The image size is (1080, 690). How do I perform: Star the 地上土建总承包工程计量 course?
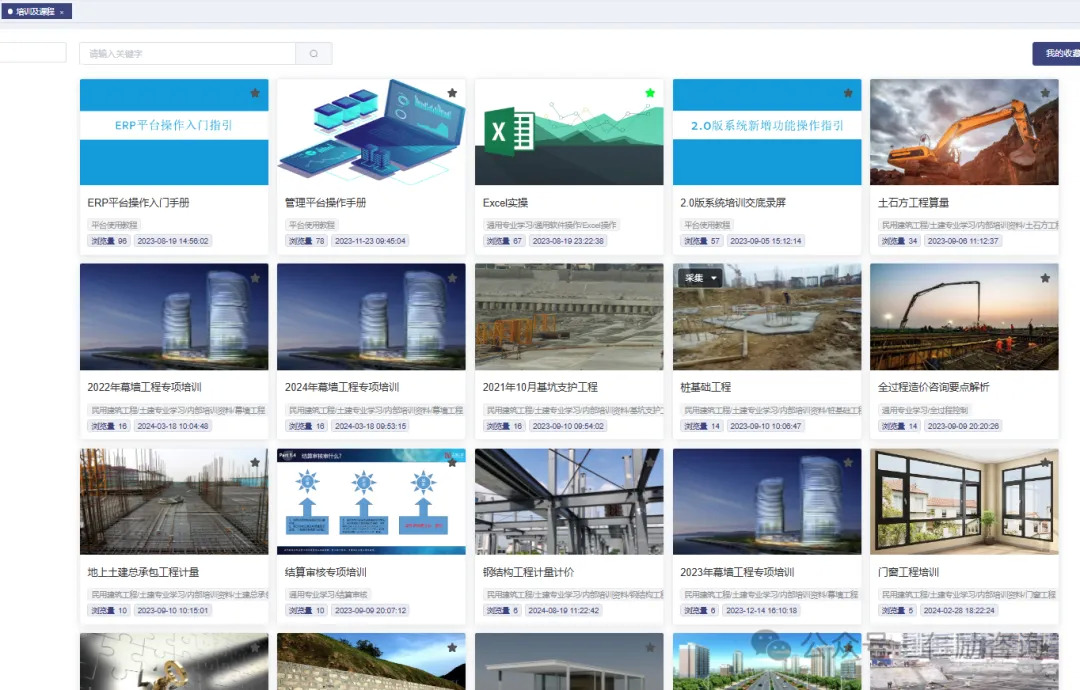(x=255, y=463)
